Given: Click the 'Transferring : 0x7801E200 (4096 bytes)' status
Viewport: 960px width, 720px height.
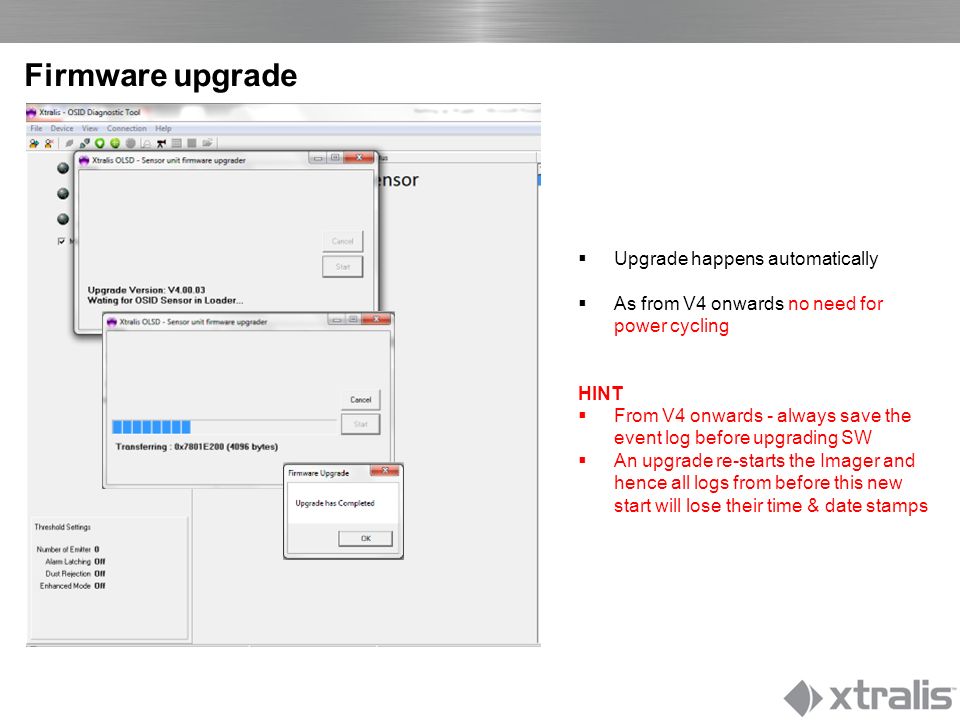Looking at the screenshot, I should (197, 447).
